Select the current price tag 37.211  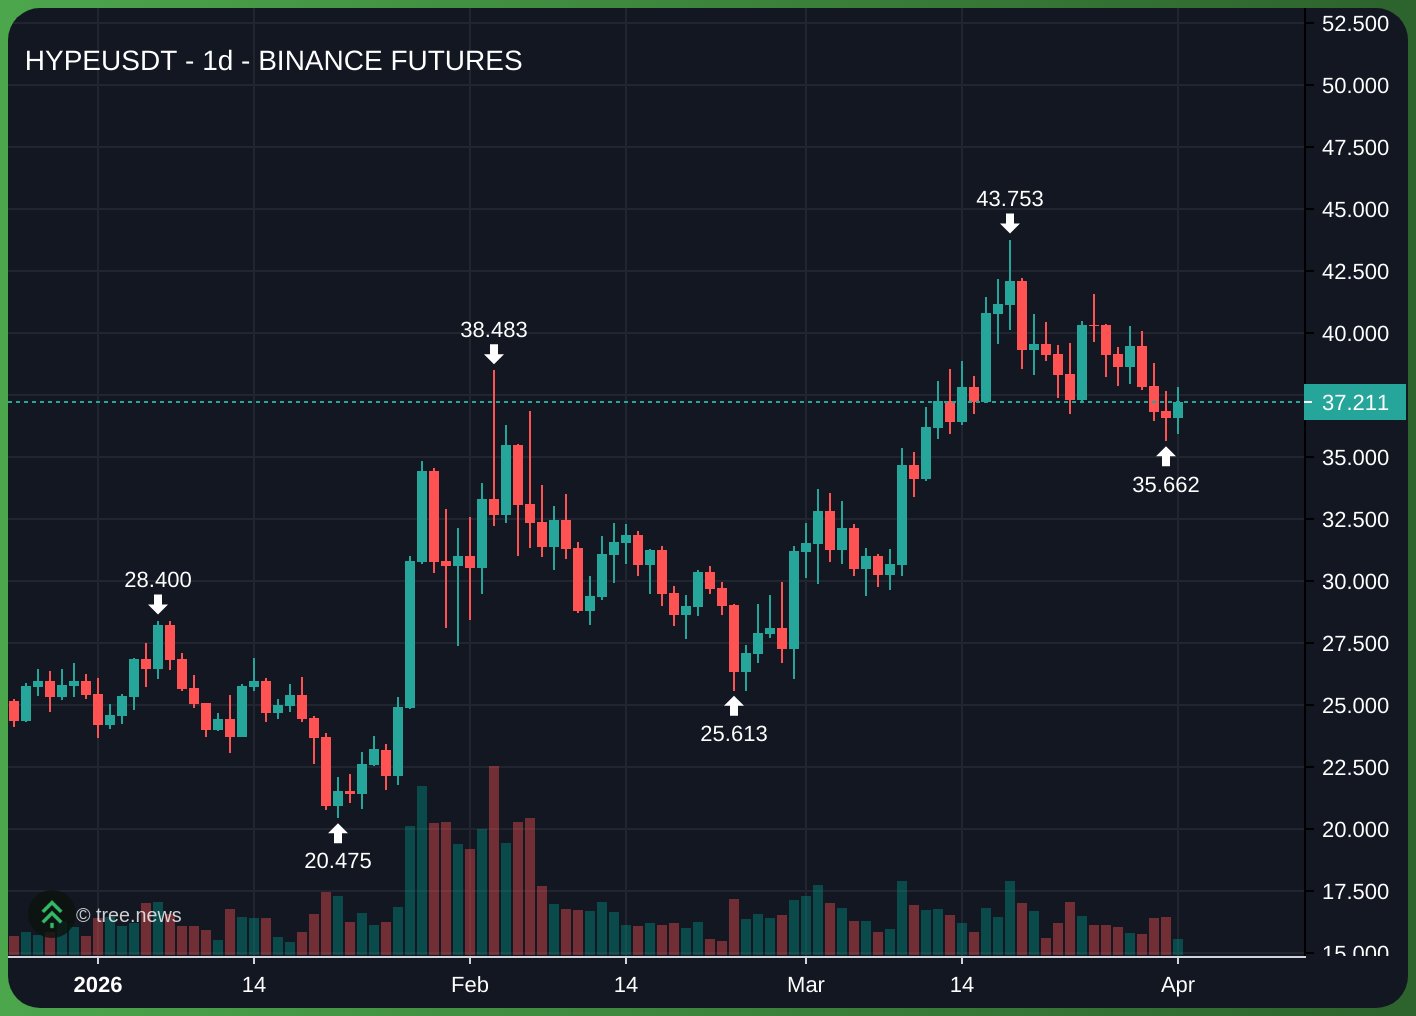tap(1355, 402)
